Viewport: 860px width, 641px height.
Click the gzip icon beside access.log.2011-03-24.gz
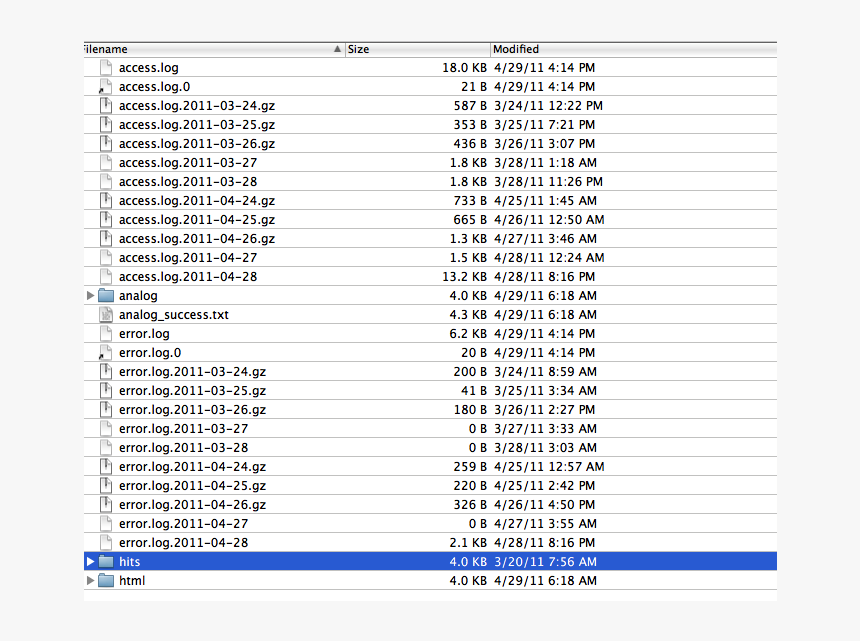tap(105, 105)
